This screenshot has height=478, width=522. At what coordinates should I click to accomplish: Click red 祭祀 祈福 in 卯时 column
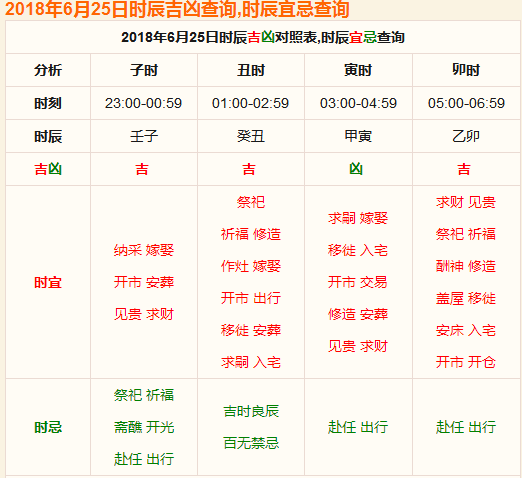coord(466,234)
